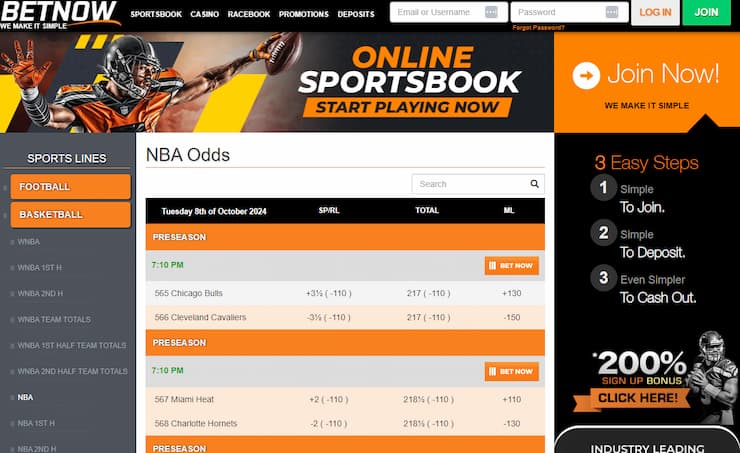Click the LOG IN button
This screenshot has height=453, width=740.
tap(655, 12)
